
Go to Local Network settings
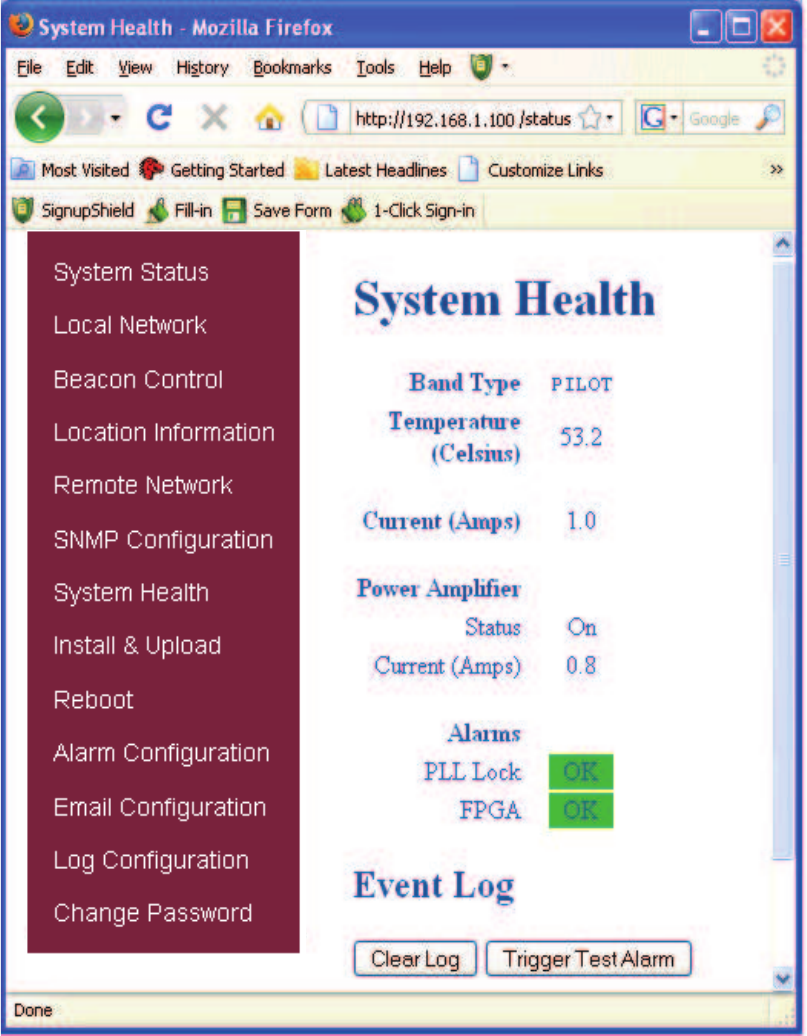(130, 325)
